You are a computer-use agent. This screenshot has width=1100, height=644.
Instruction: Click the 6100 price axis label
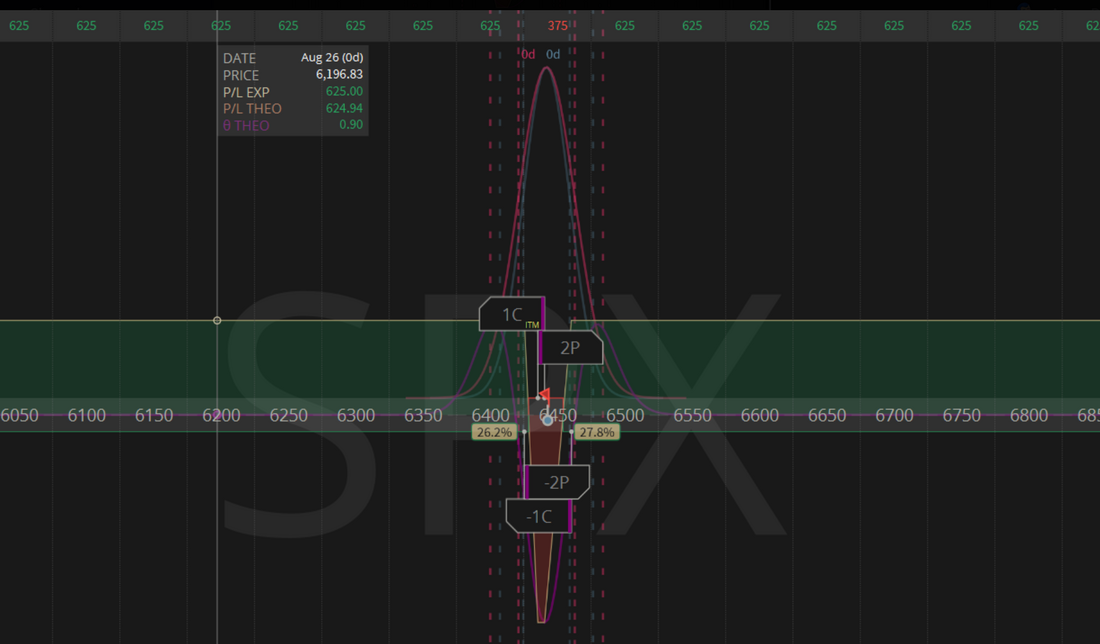tap(86, 415)
